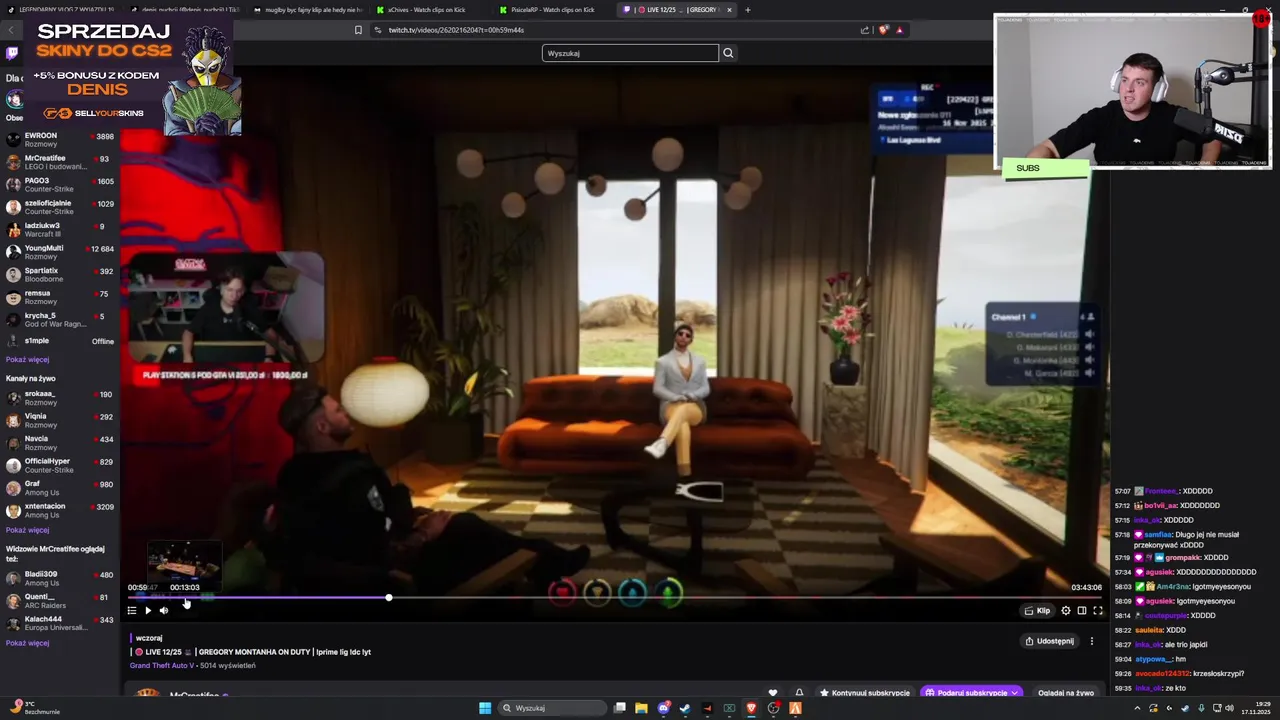The height and width of the screenshot is (720, 1280).
Task: Click Kontynuuj subskrypcję button
Action: point(865,692)
